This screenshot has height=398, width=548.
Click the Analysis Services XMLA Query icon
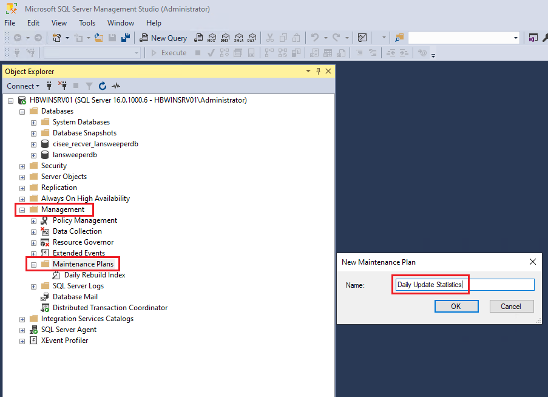point(239,38)
